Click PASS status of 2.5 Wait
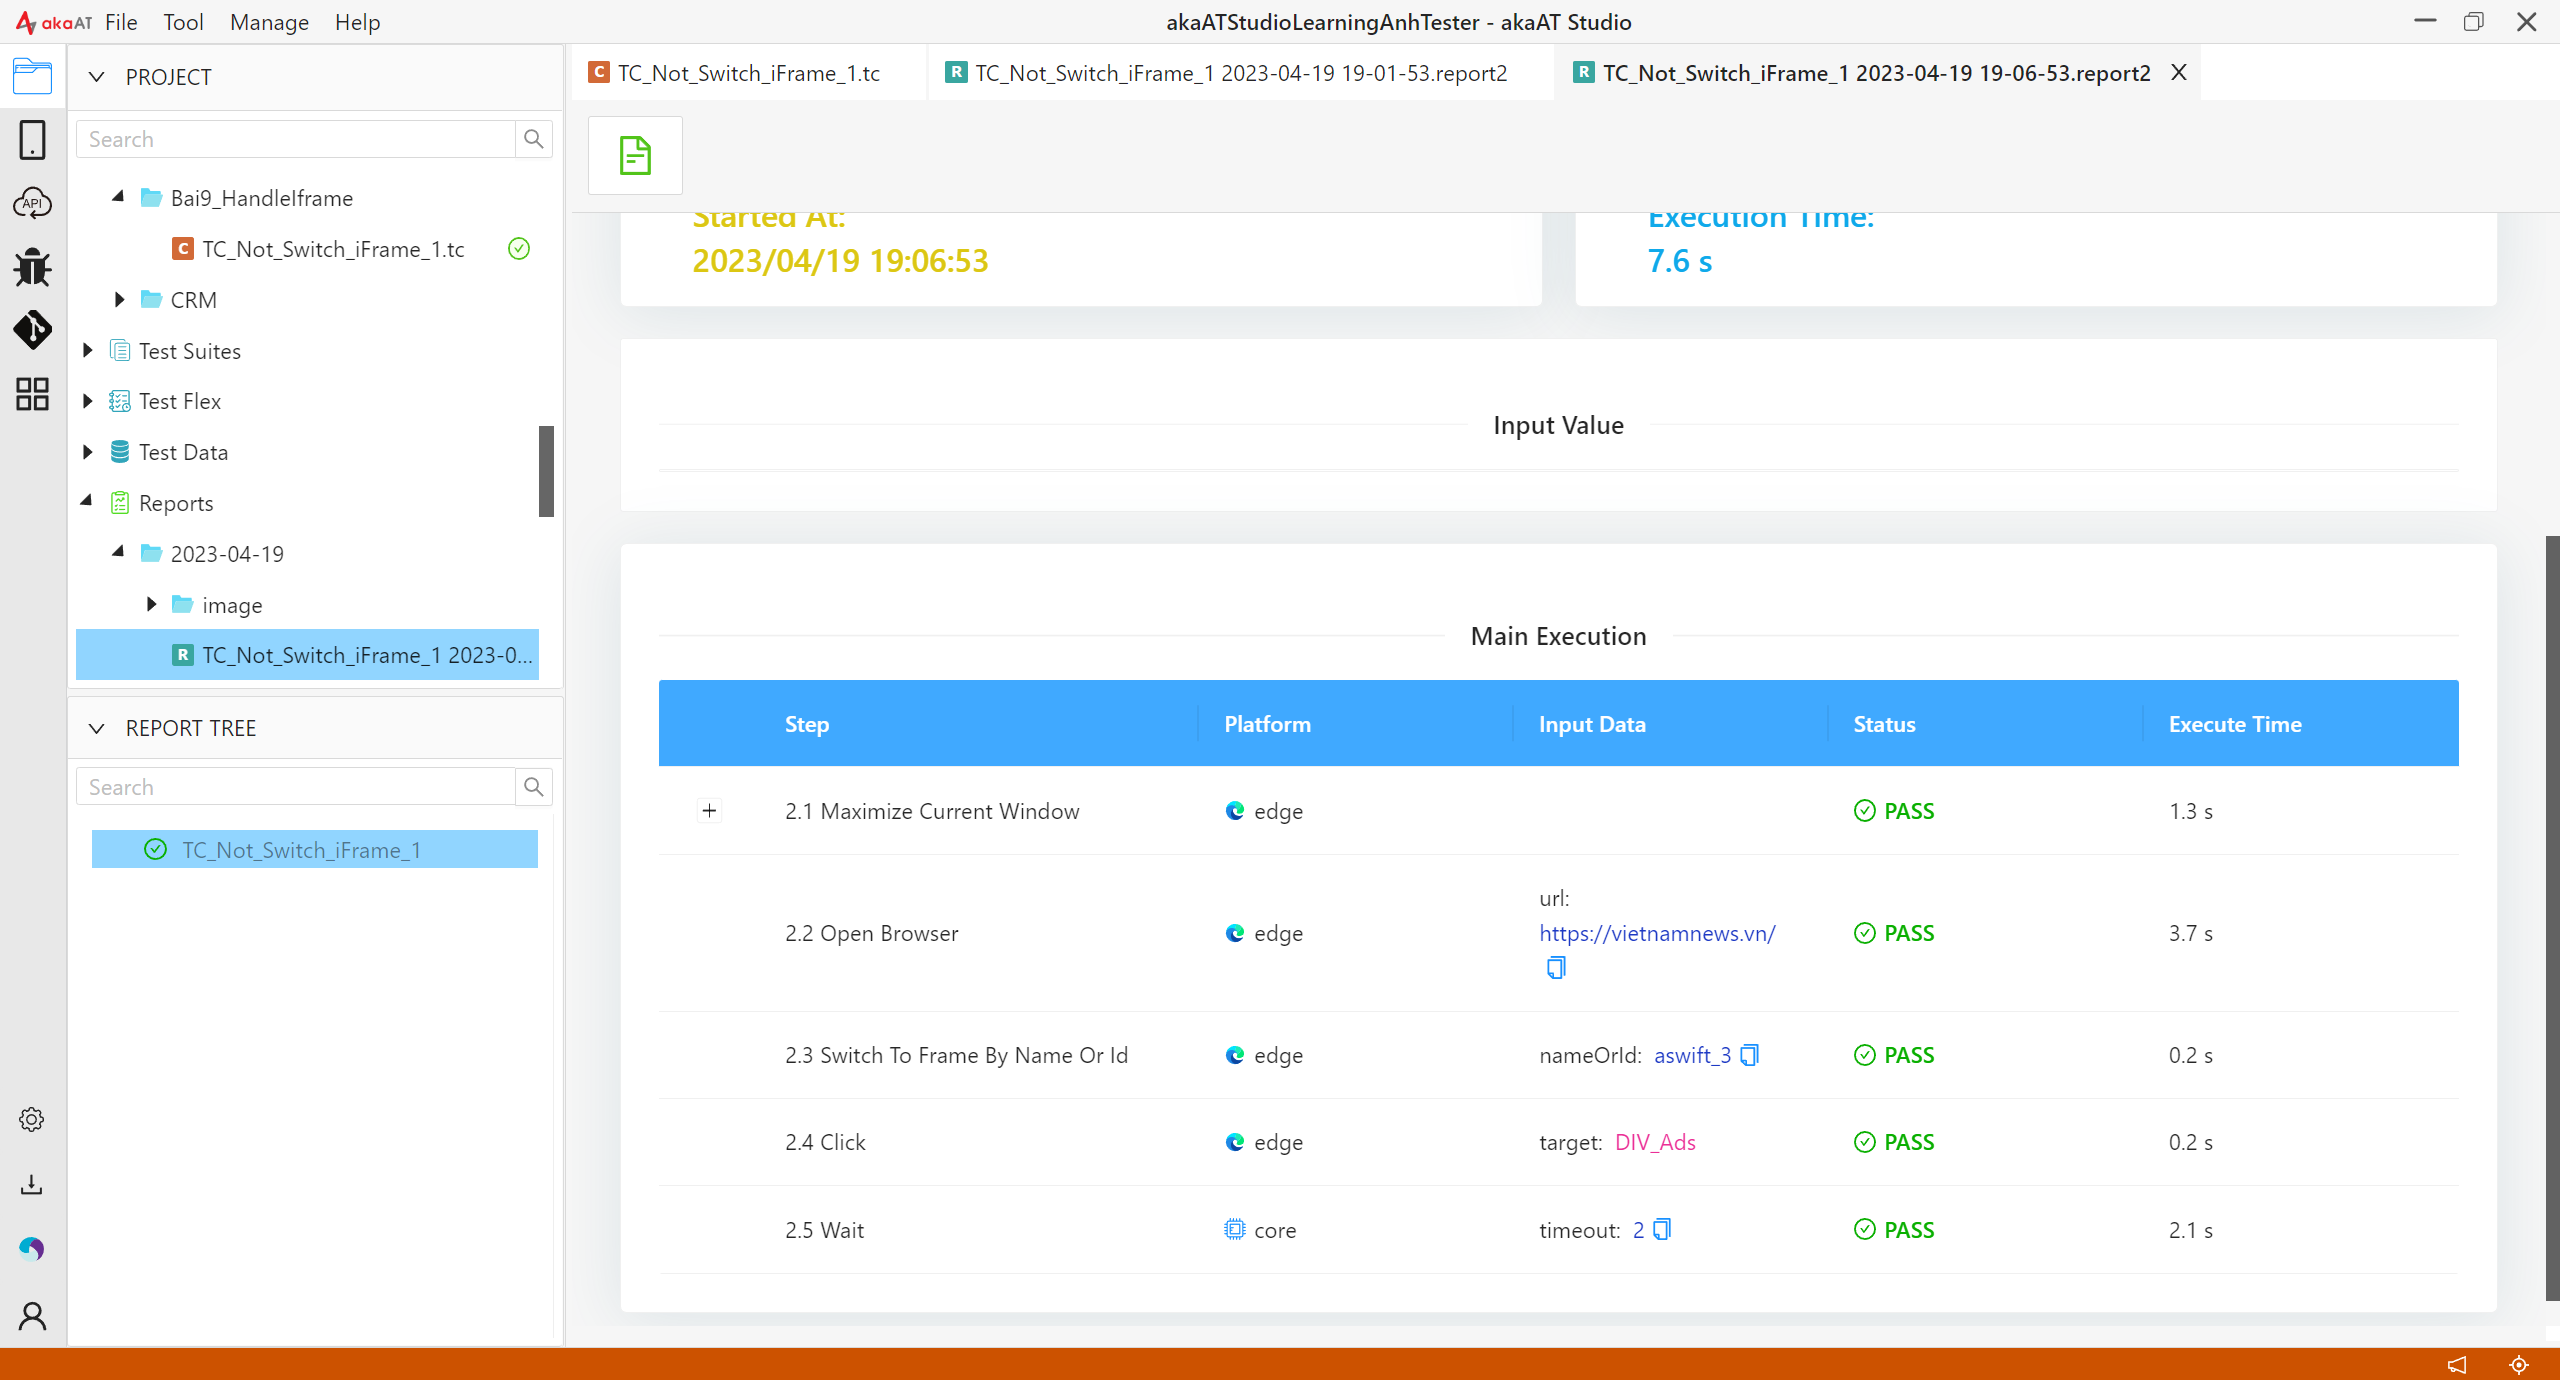This screenshot has width=2560, height=1380. pyautogui.click(x=1894, y=1230)
